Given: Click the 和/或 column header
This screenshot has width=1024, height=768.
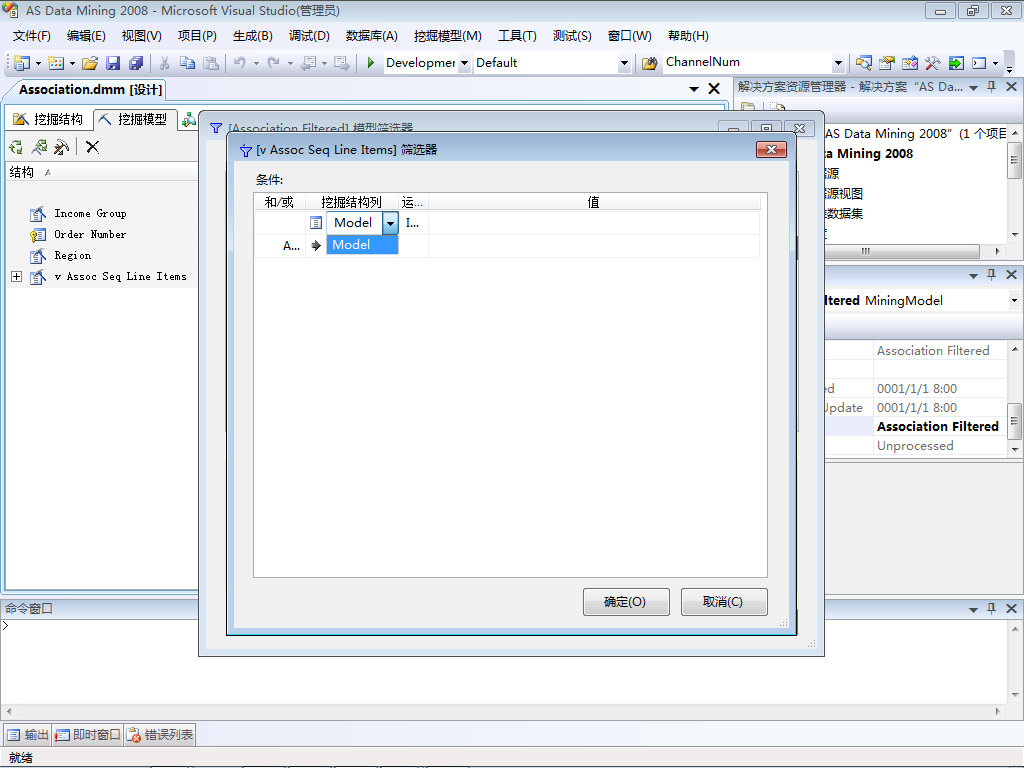Looking at the screenshot, I should point(280,202).
